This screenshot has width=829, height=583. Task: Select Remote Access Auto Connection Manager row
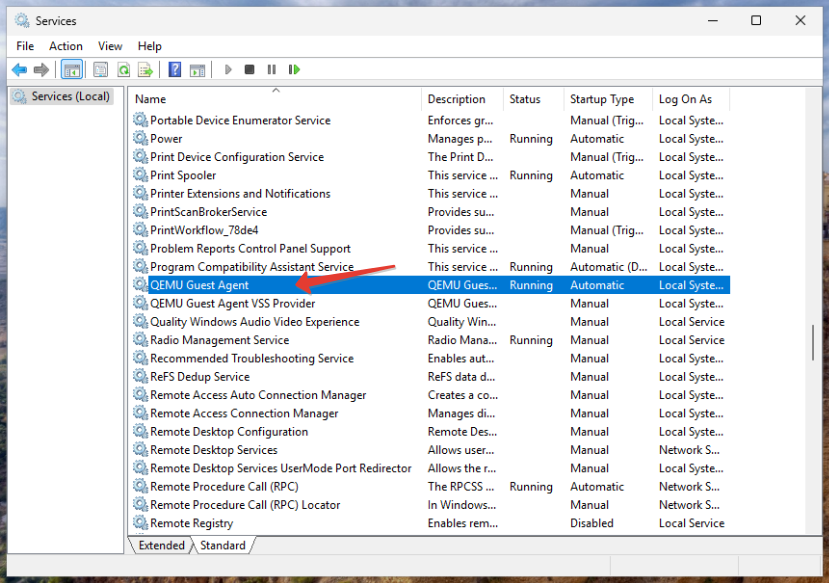(431, 395)
